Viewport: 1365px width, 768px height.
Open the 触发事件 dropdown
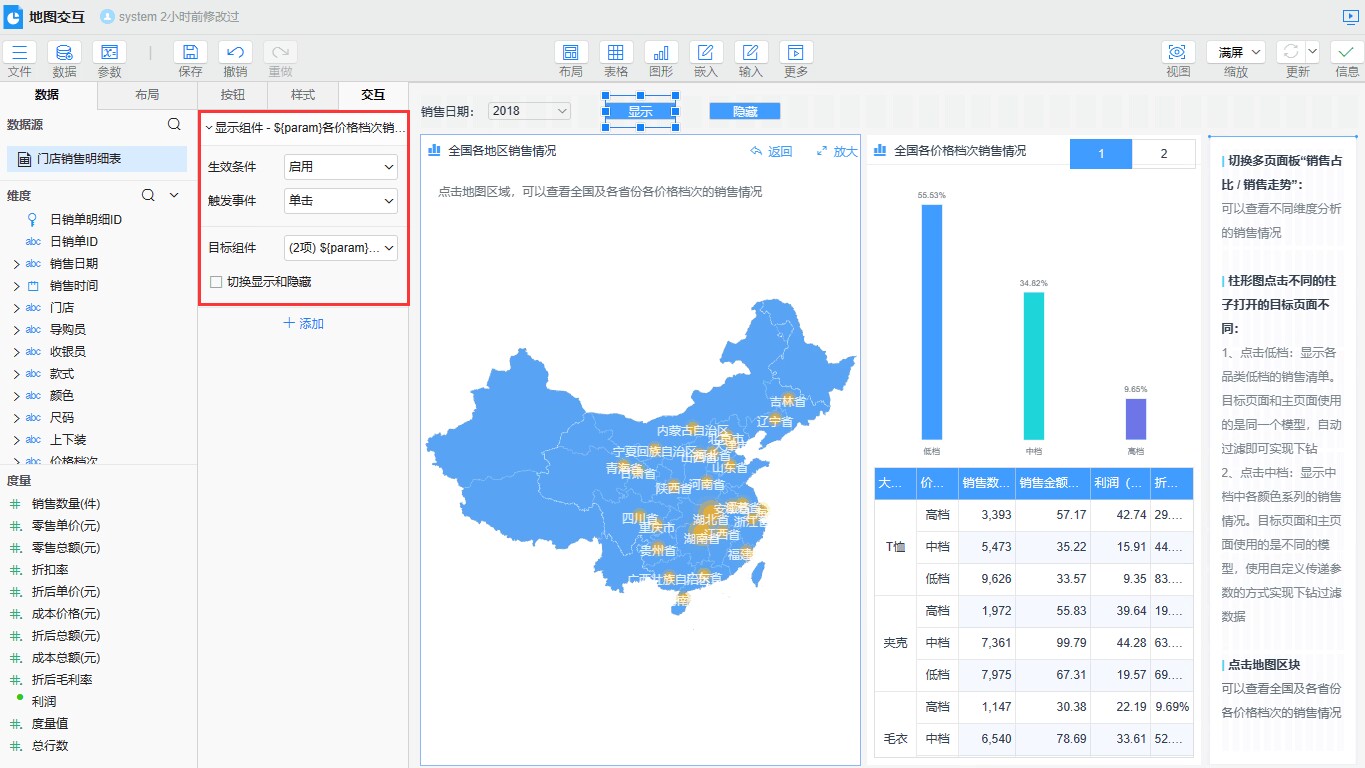(x=341, y=201)
